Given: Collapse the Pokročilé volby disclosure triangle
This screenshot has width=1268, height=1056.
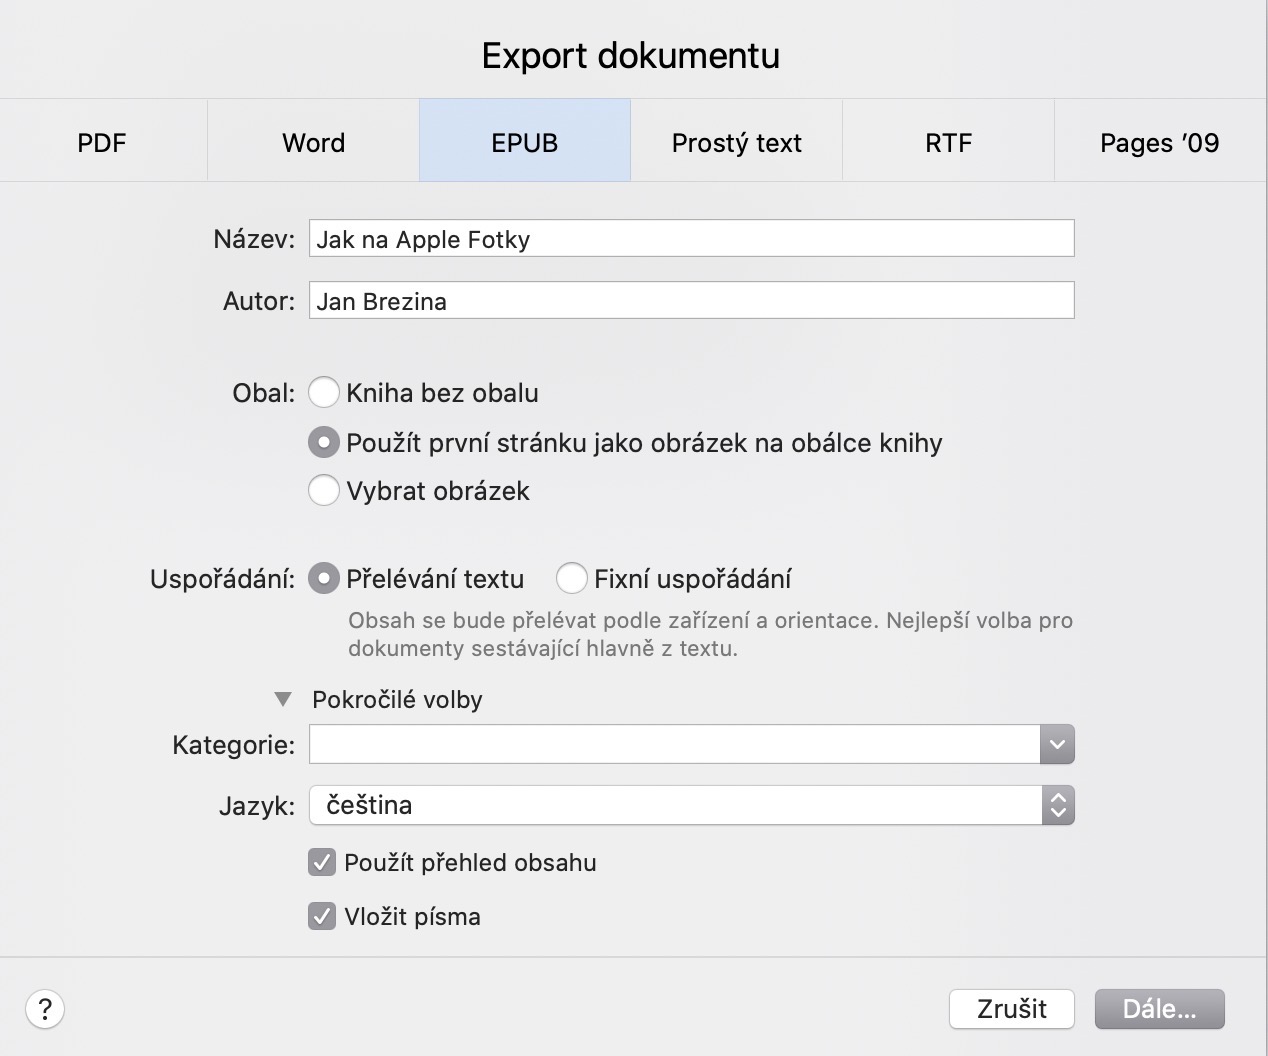Looking at the screenshot, I should [283, 700].
